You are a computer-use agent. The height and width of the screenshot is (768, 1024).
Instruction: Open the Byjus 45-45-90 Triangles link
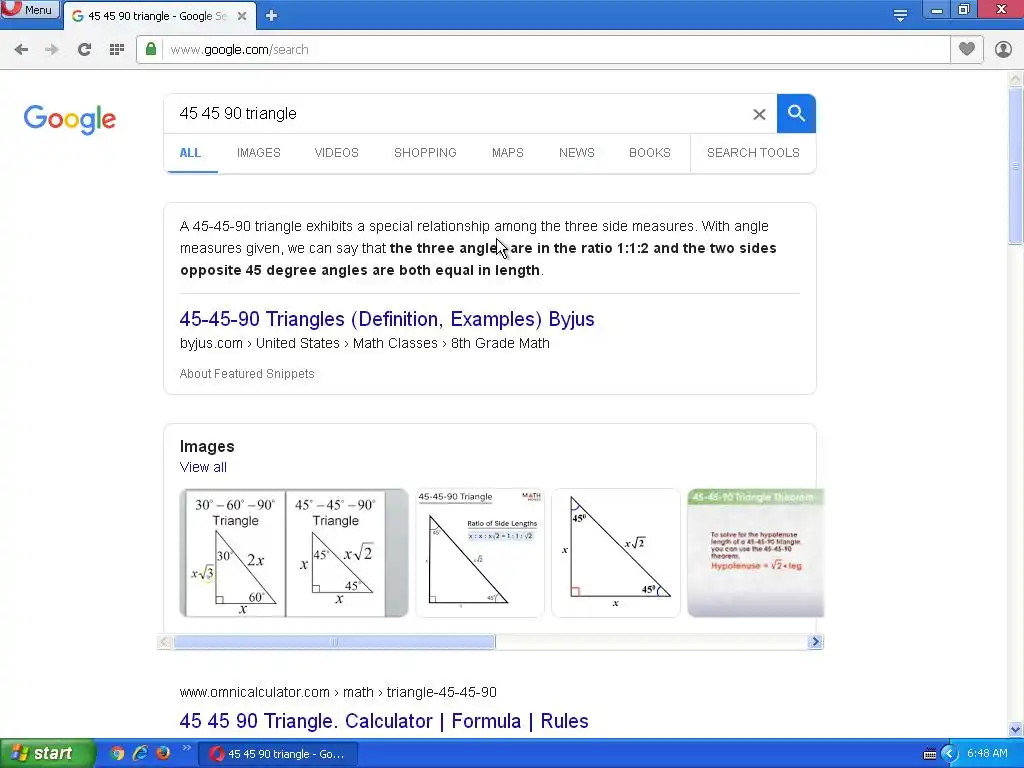(x=387, y=319)
